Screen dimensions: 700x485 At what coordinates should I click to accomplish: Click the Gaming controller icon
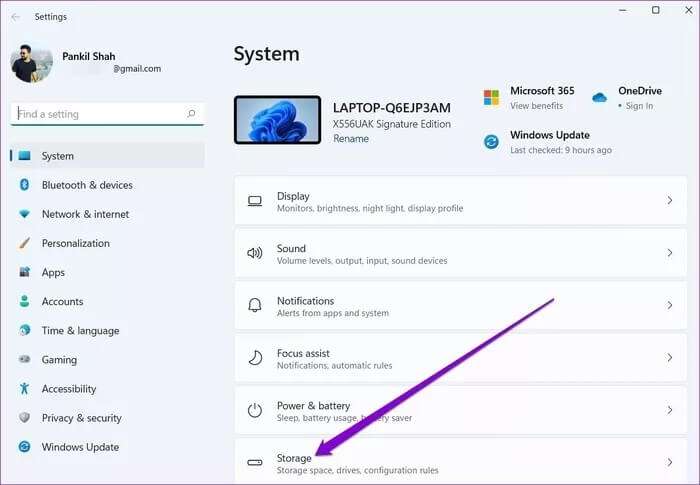point(25,359)
